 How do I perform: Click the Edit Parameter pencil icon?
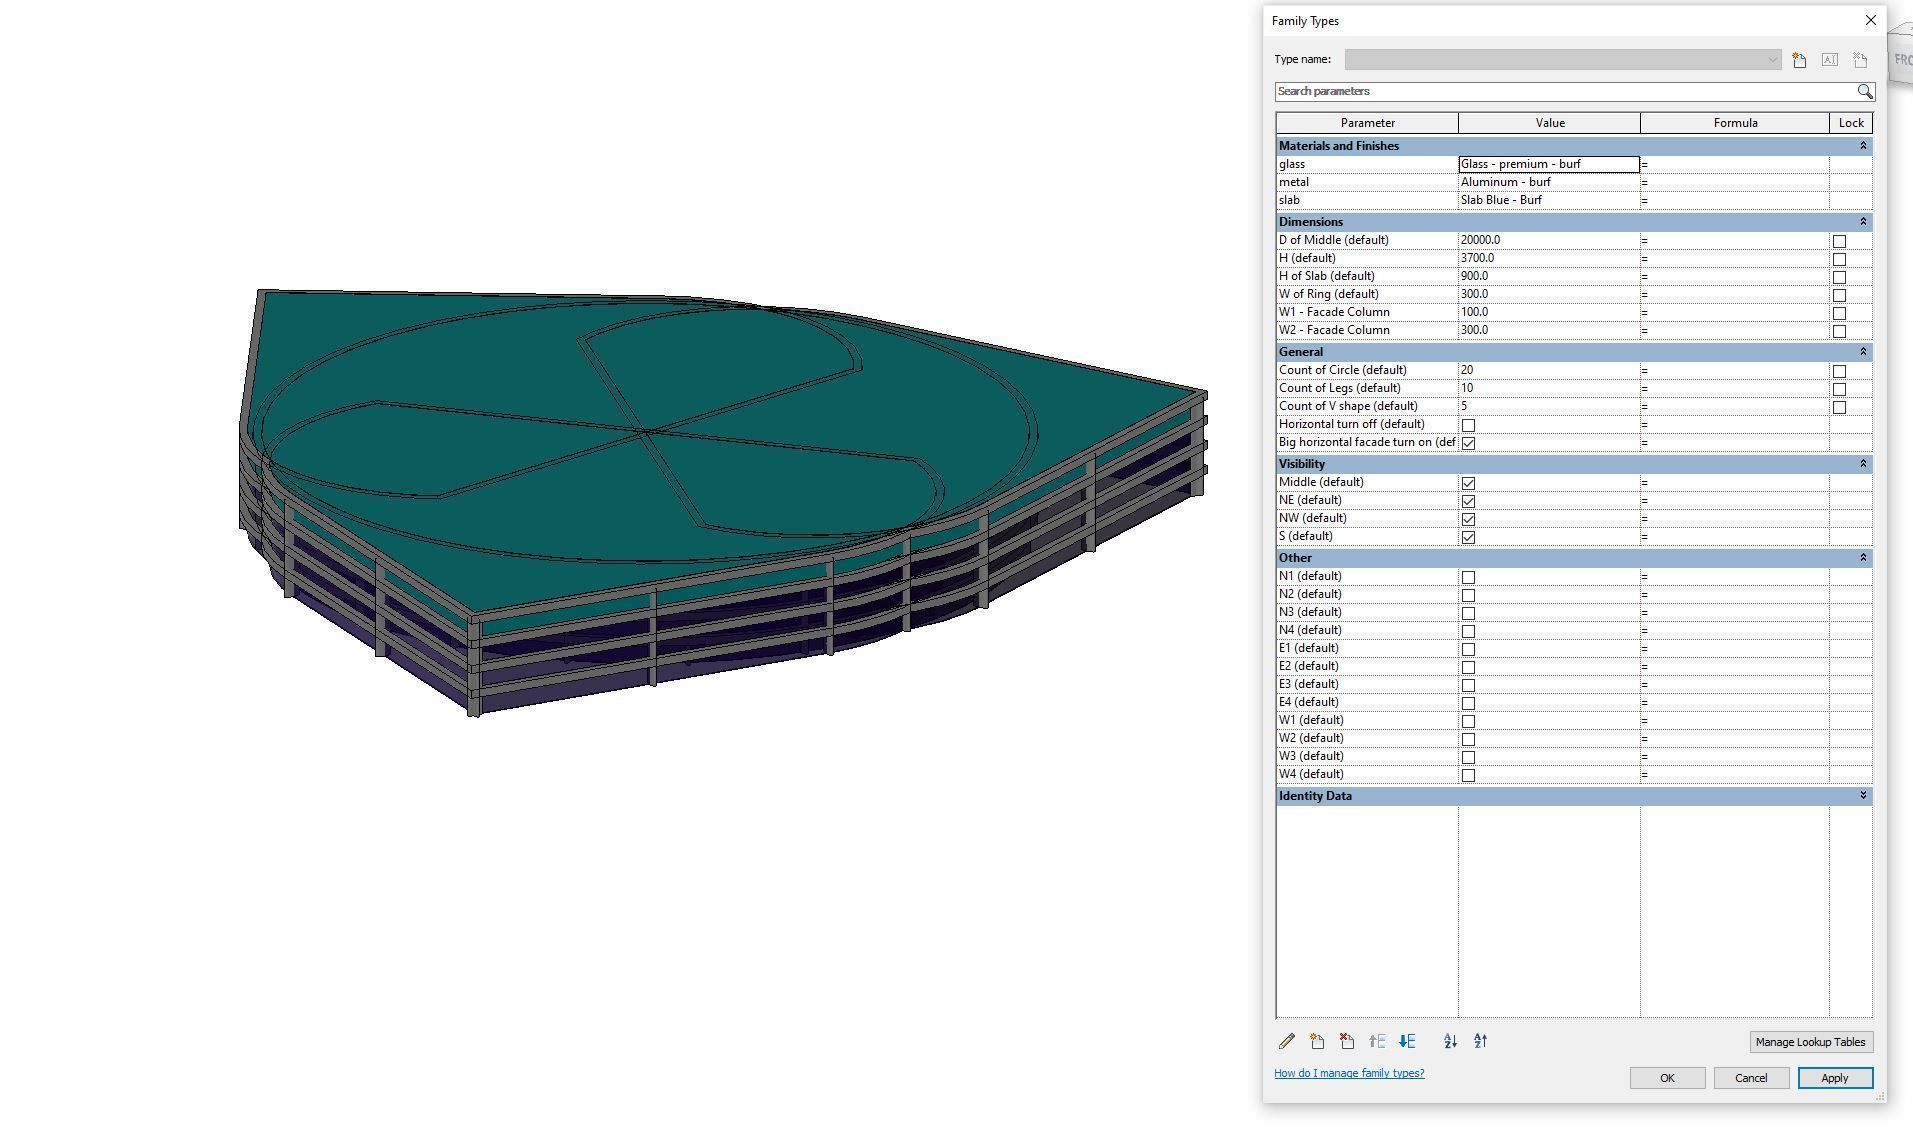coord(1287,1042)
